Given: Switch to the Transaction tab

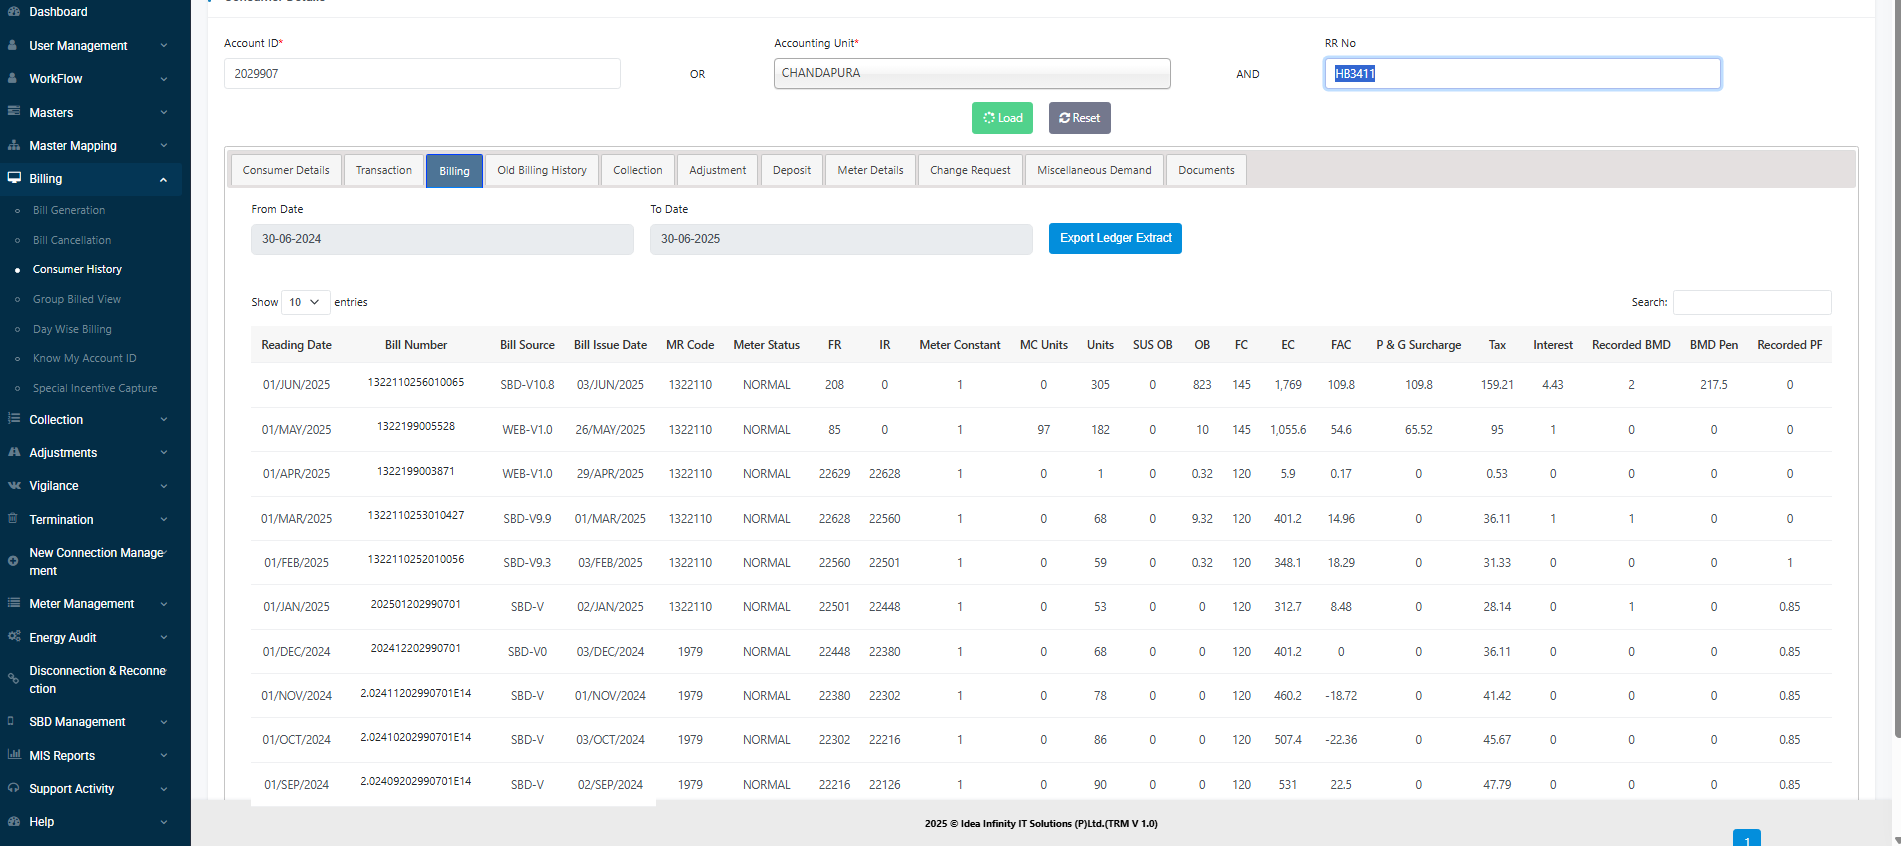Looking at the screenshot, I should click(384, 170).
